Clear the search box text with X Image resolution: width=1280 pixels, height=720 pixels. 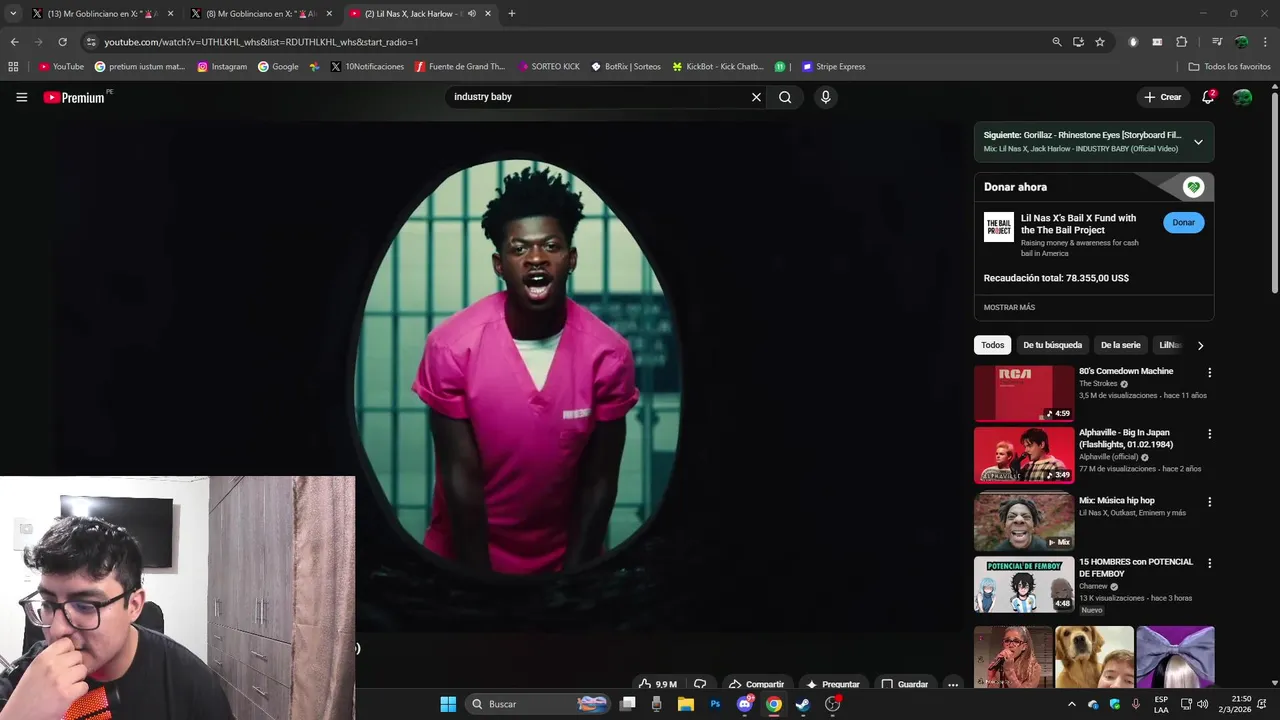point(756,97)
